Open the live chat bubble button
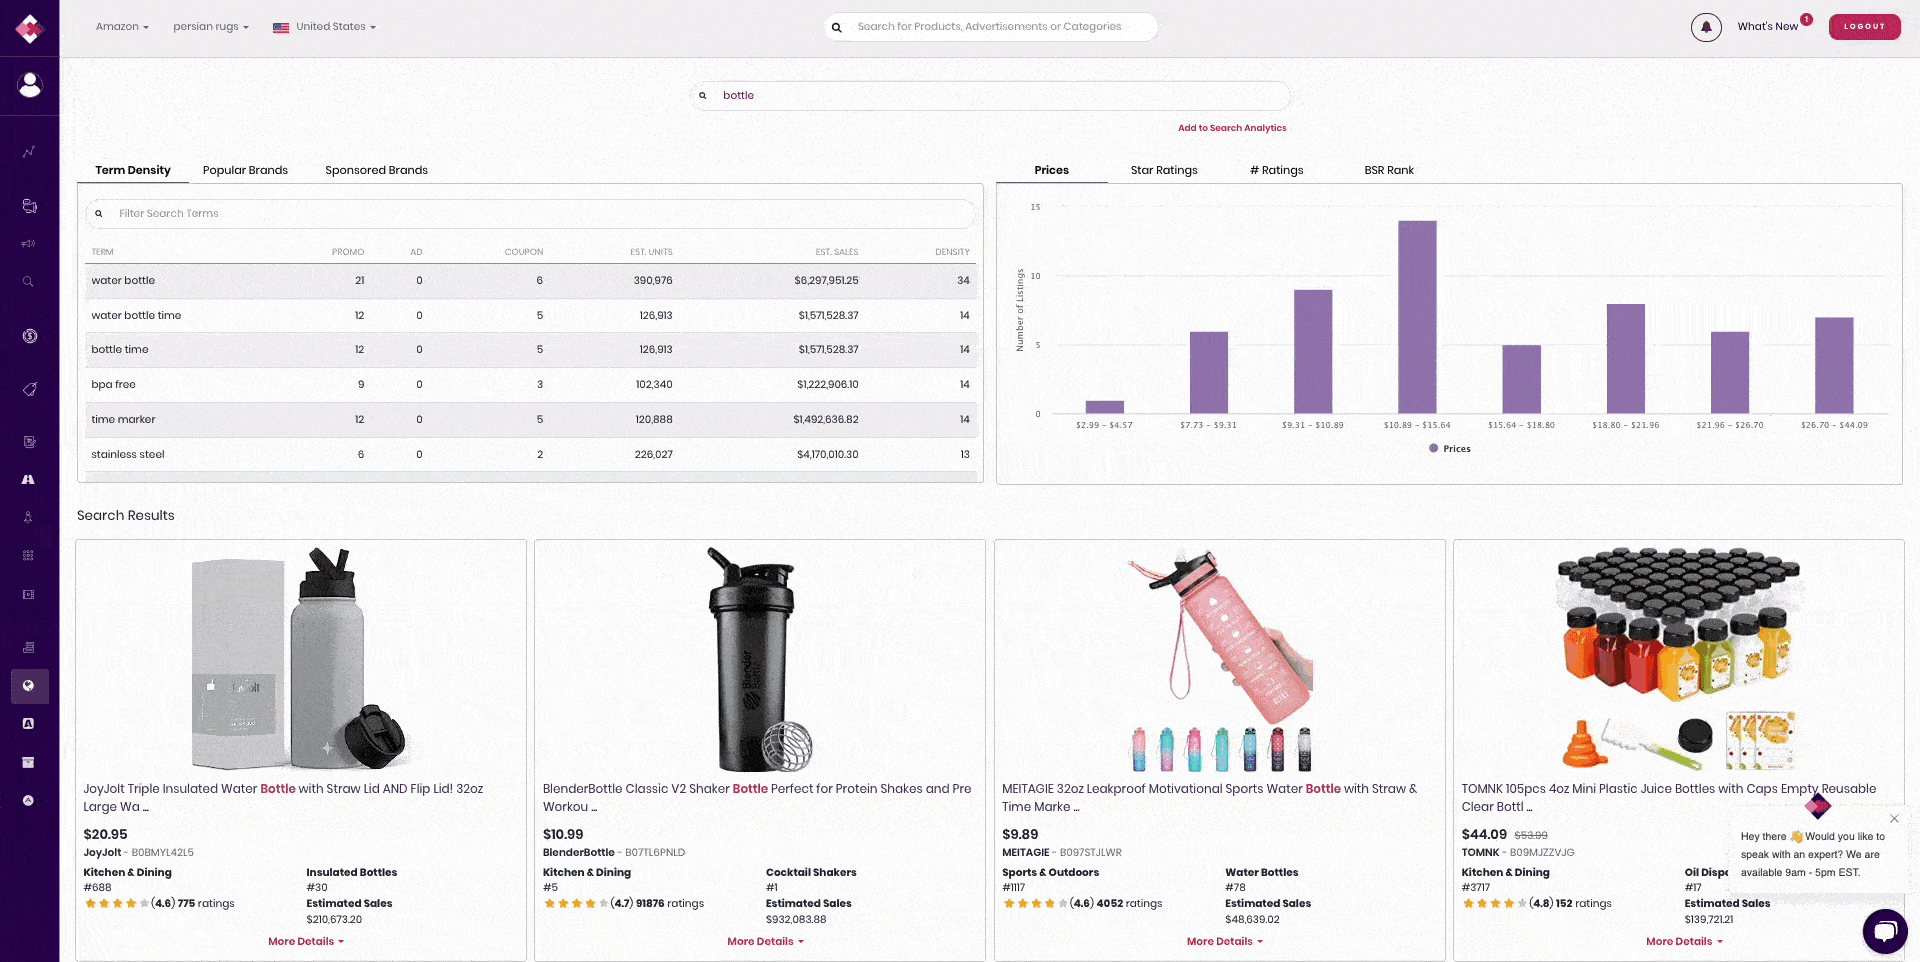Image resolution: width=1920 pixels, height=962 pixels. point(1885,931)
